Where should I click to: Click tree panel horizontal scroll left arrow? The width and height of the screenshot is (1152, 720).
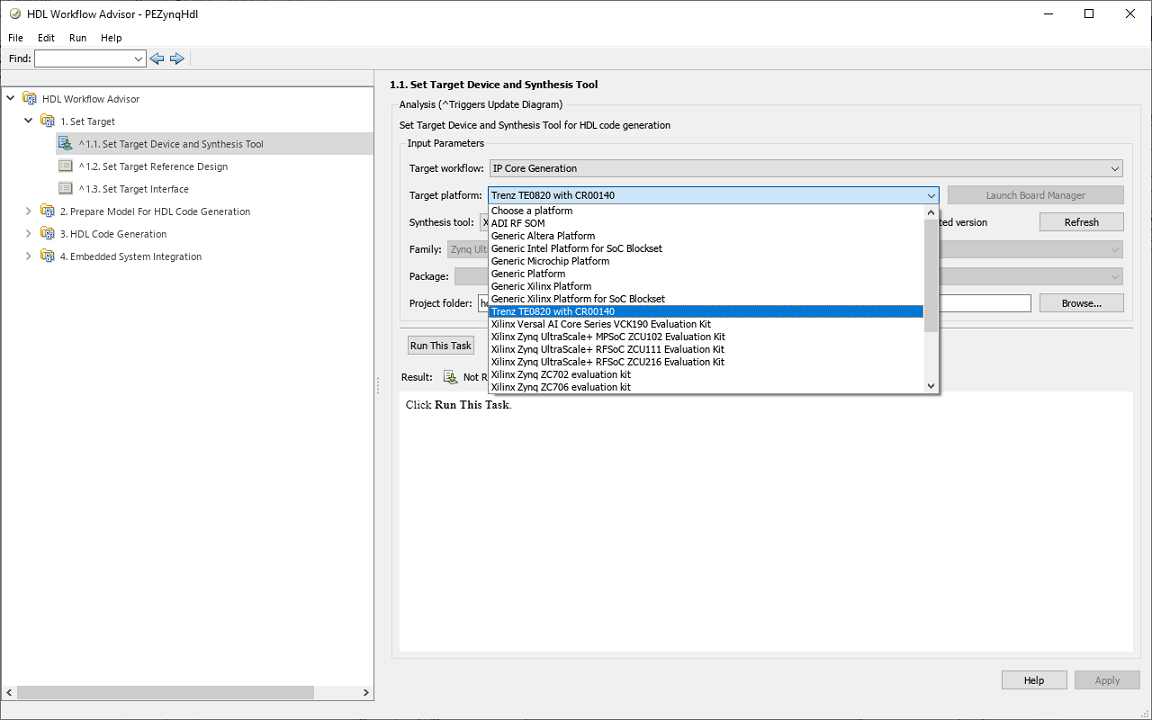click(10, 692)
